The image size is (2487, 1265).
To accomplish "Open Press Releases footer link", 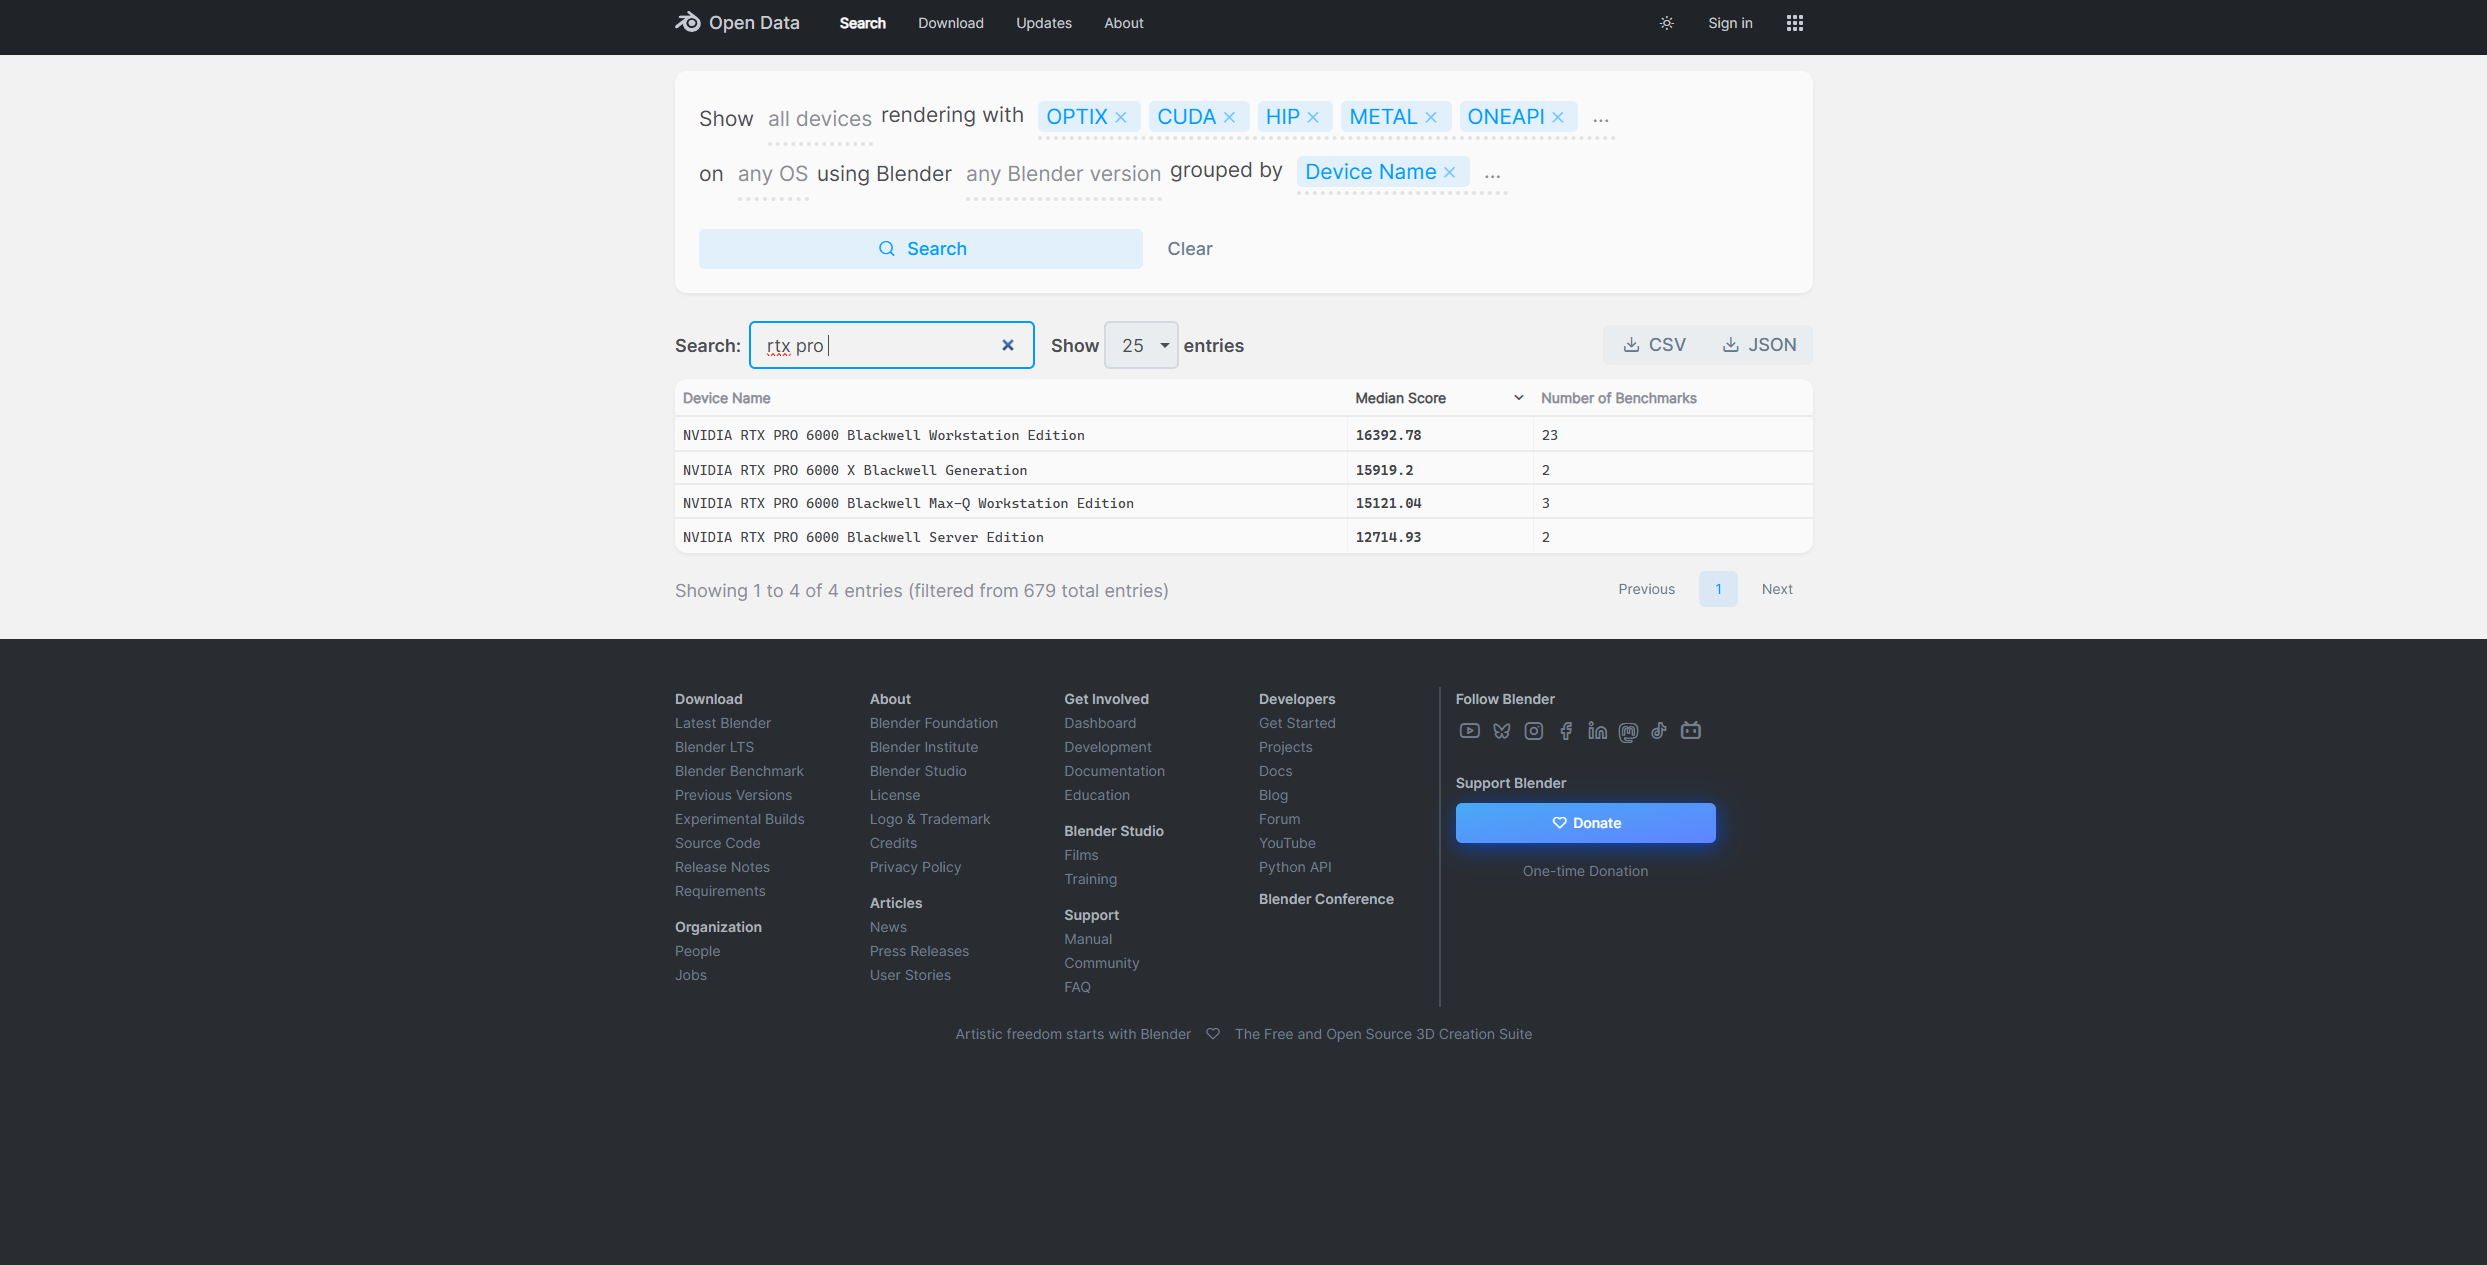I will coord(919,951).
